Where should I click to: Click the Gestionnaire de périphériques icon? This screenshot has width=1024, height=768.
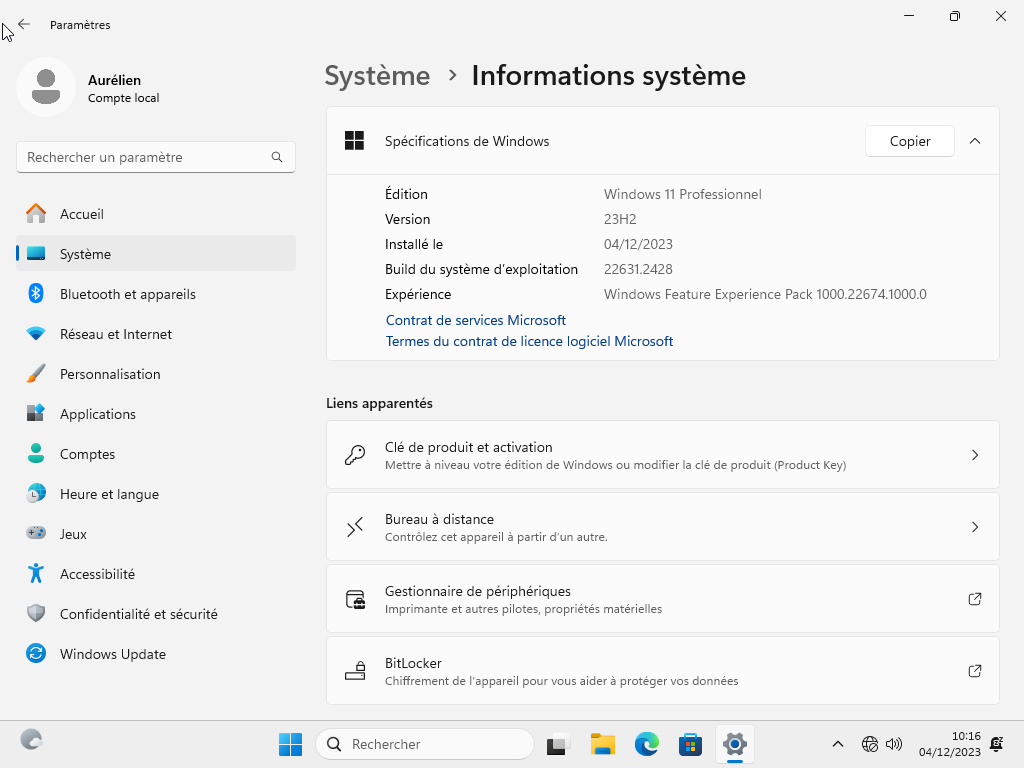(x=355, y=599)
